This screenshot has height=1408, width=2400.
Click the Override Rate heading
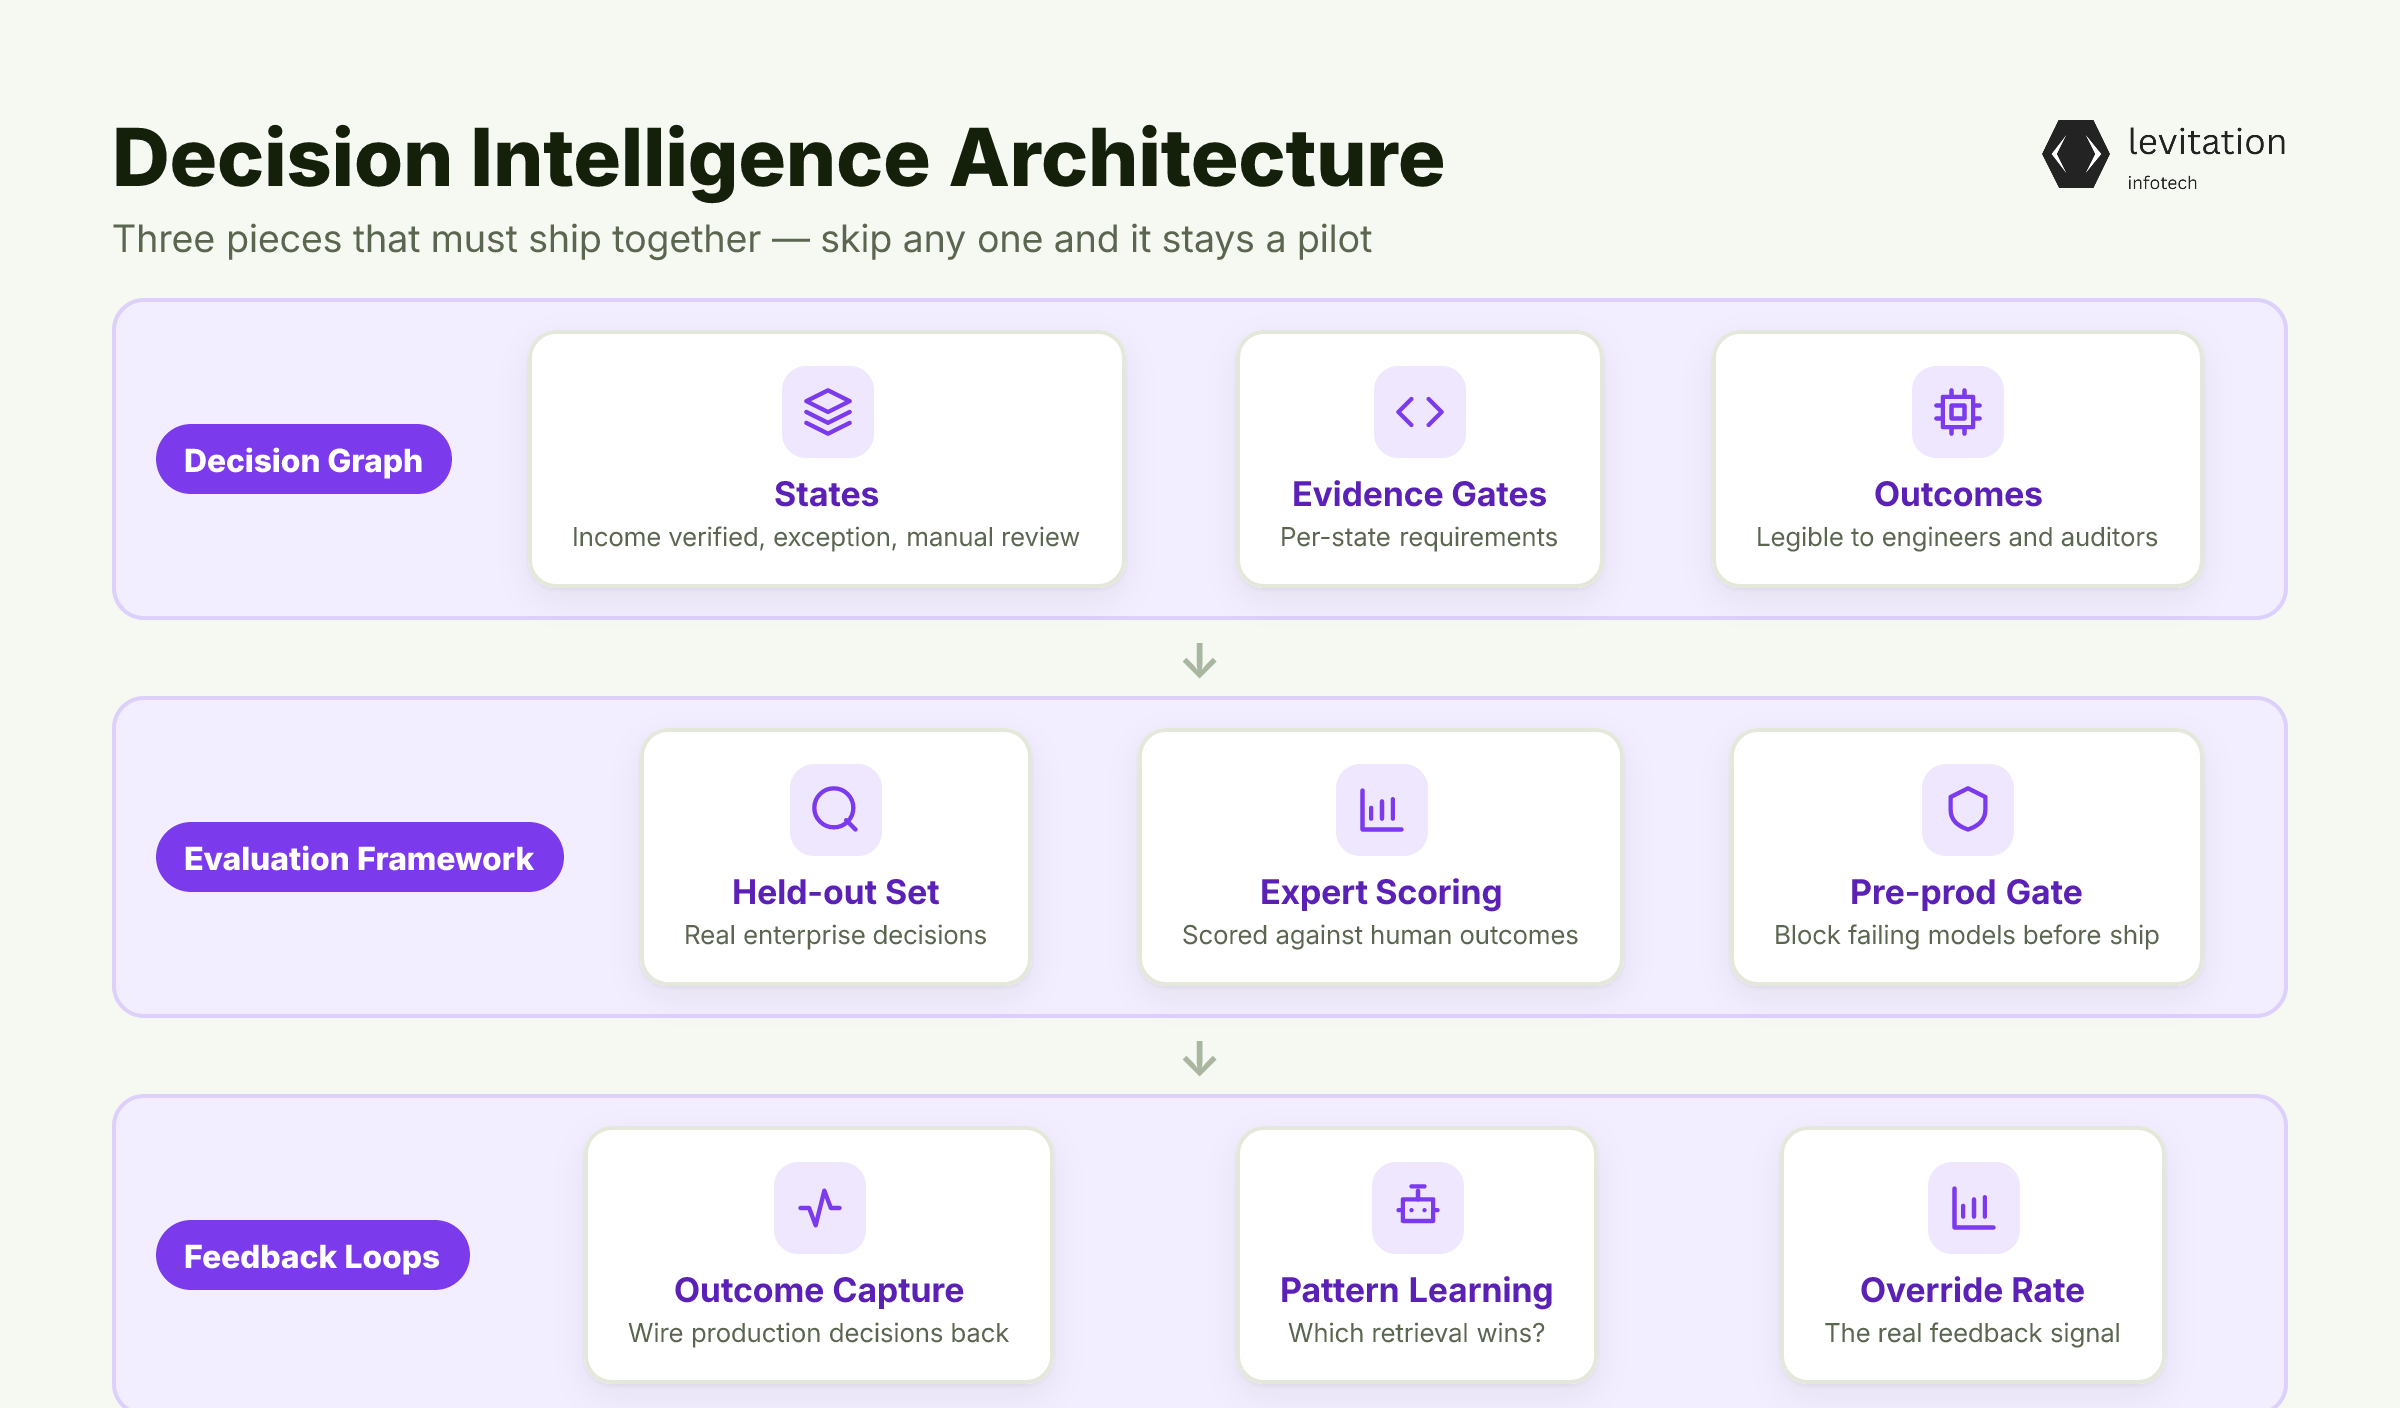1972,1290
